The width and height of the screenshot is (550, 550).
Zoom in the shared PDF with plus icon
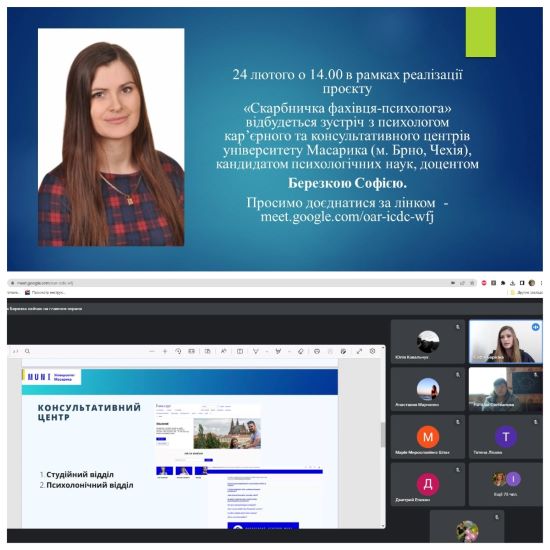click(x=165, y=351)
